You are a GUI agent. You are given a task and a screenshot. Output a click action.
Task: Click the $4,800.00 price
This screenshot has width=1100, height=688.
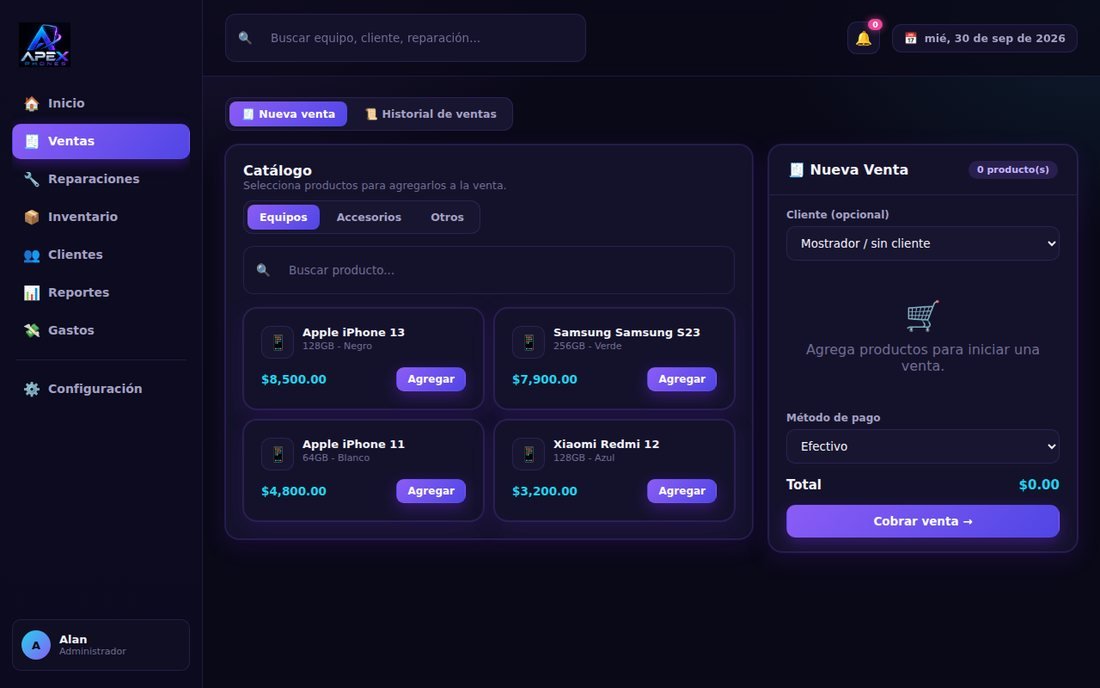tap(294, 491)
